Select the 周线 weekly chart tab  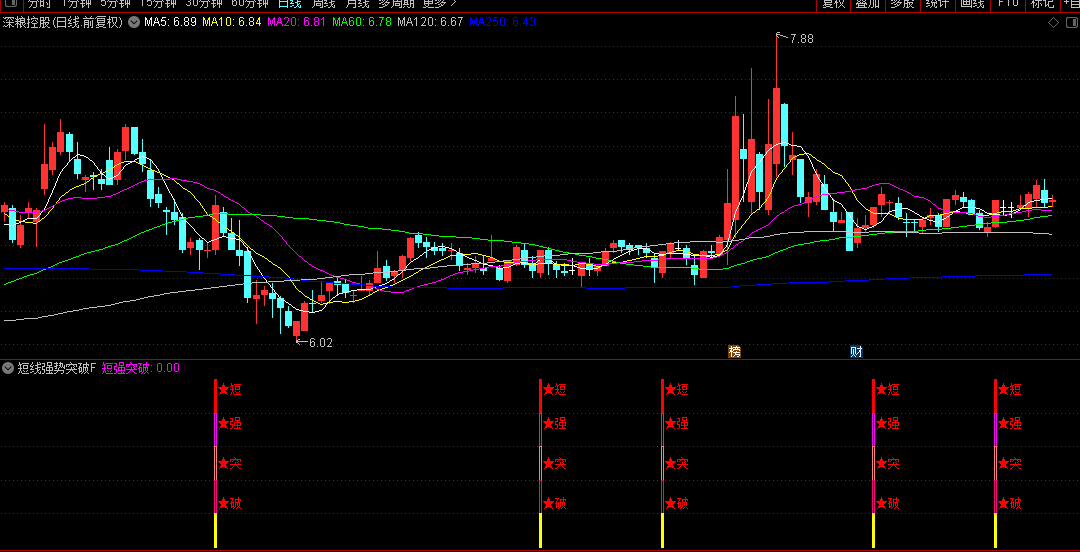(x=324, y=3)
